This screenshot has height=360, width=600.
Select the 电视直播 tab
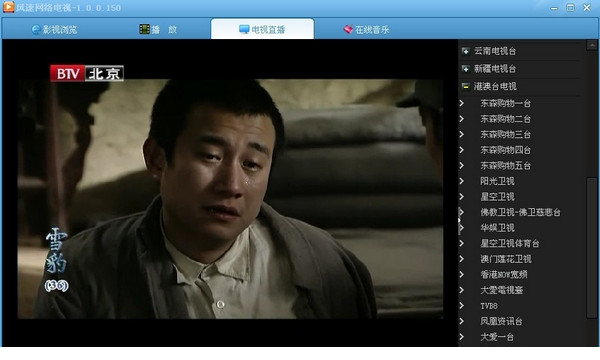click(x=262, y=29)
